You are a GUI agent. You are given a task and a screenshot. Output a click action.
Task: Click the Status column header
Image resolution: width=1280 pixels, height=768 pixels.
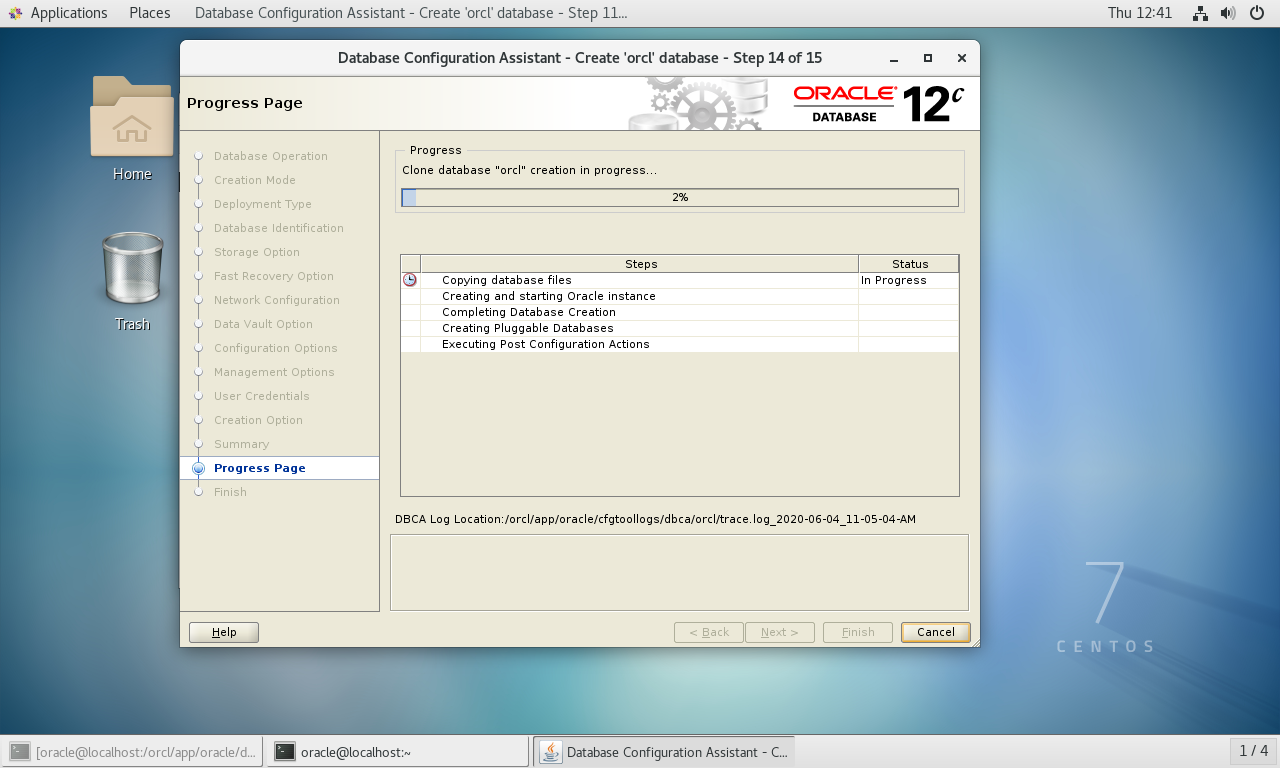pyautogui.click(x=909, y=264)
